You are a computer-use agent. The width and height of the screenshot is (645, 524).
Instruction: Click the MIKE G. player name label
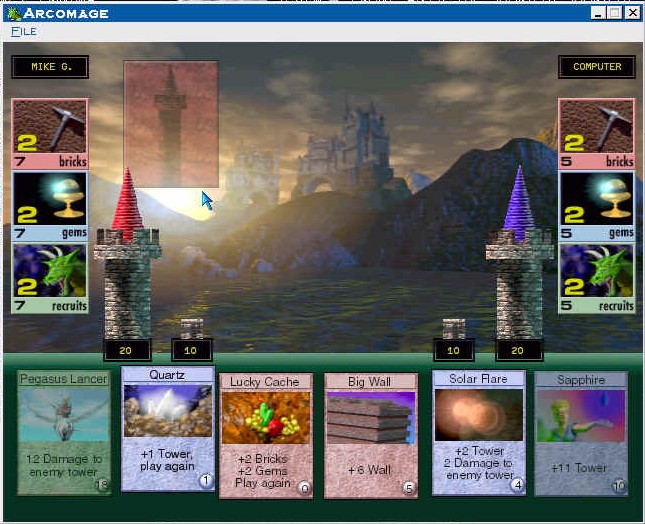50,67
